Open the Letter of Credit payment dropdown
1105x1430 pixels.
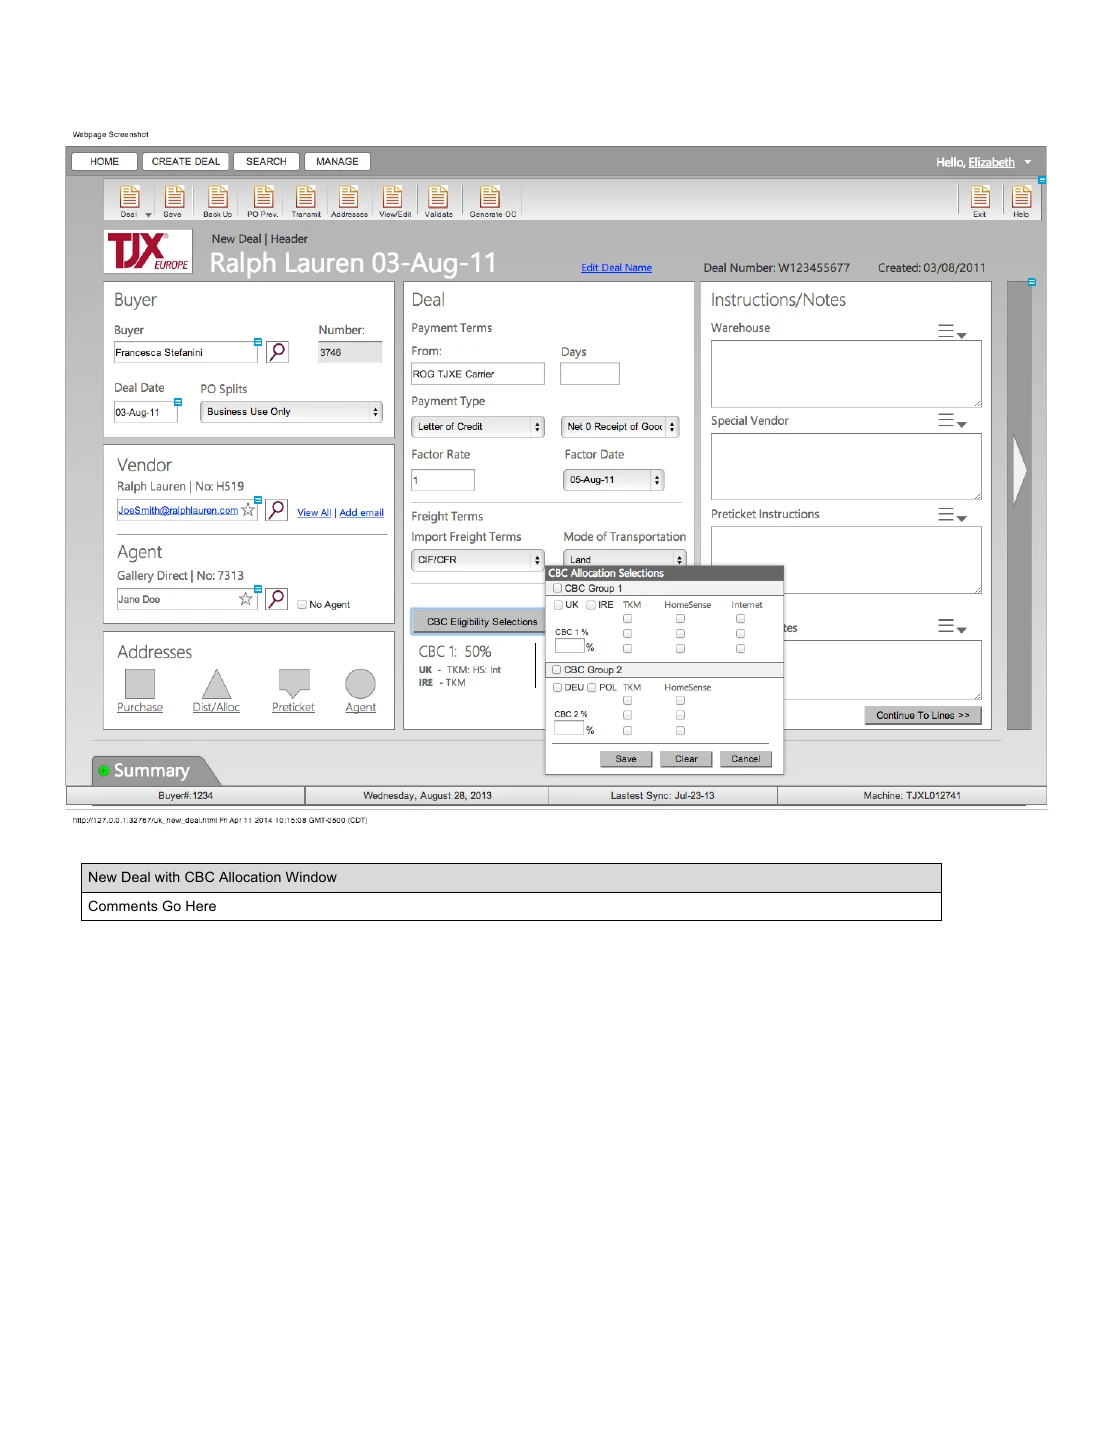pyautogui.click(x=478, y=427)
